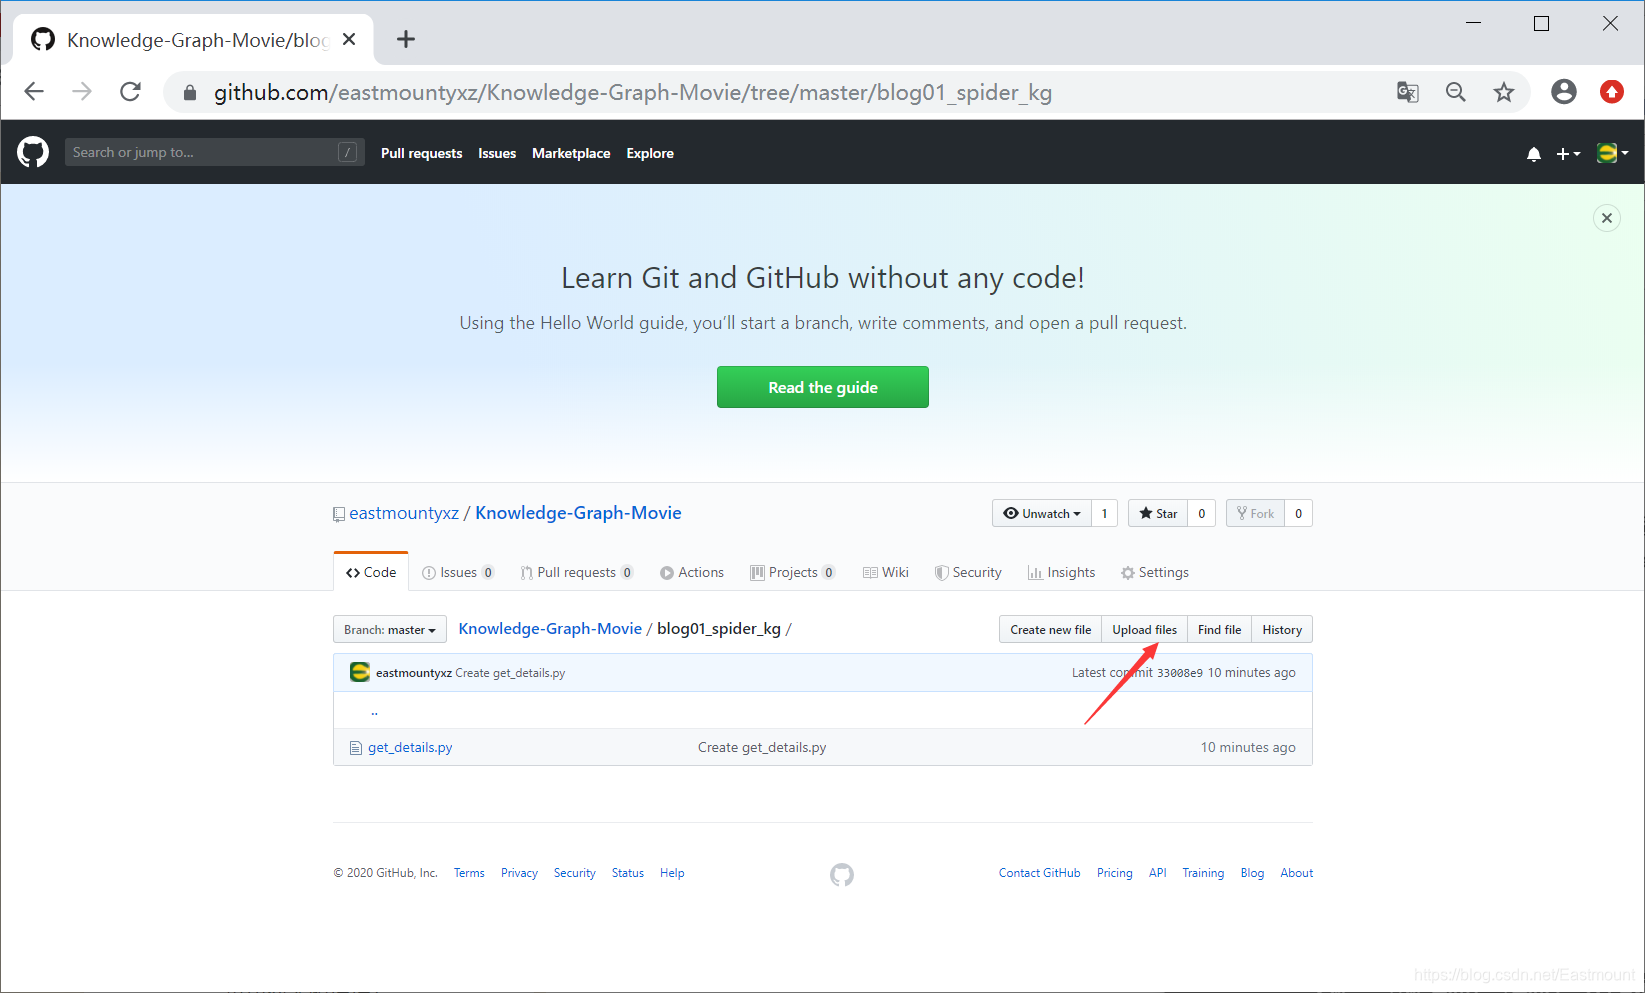Go to Marketplace in the top navigation
Screen dimensions: 1645x993
click(x=571, y=153)
